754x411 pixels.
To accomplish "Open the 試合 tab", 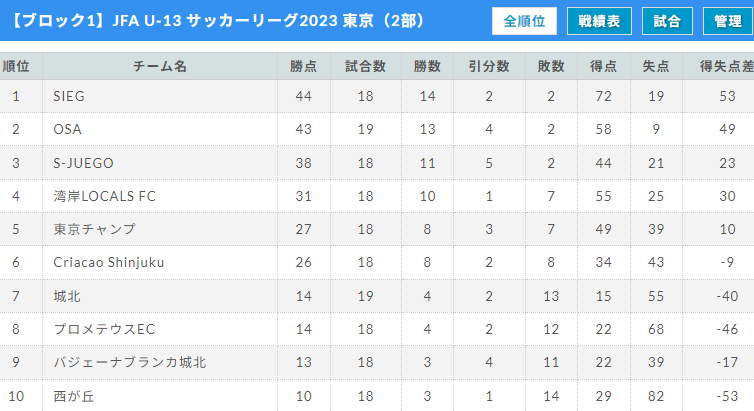I will 667,21.
